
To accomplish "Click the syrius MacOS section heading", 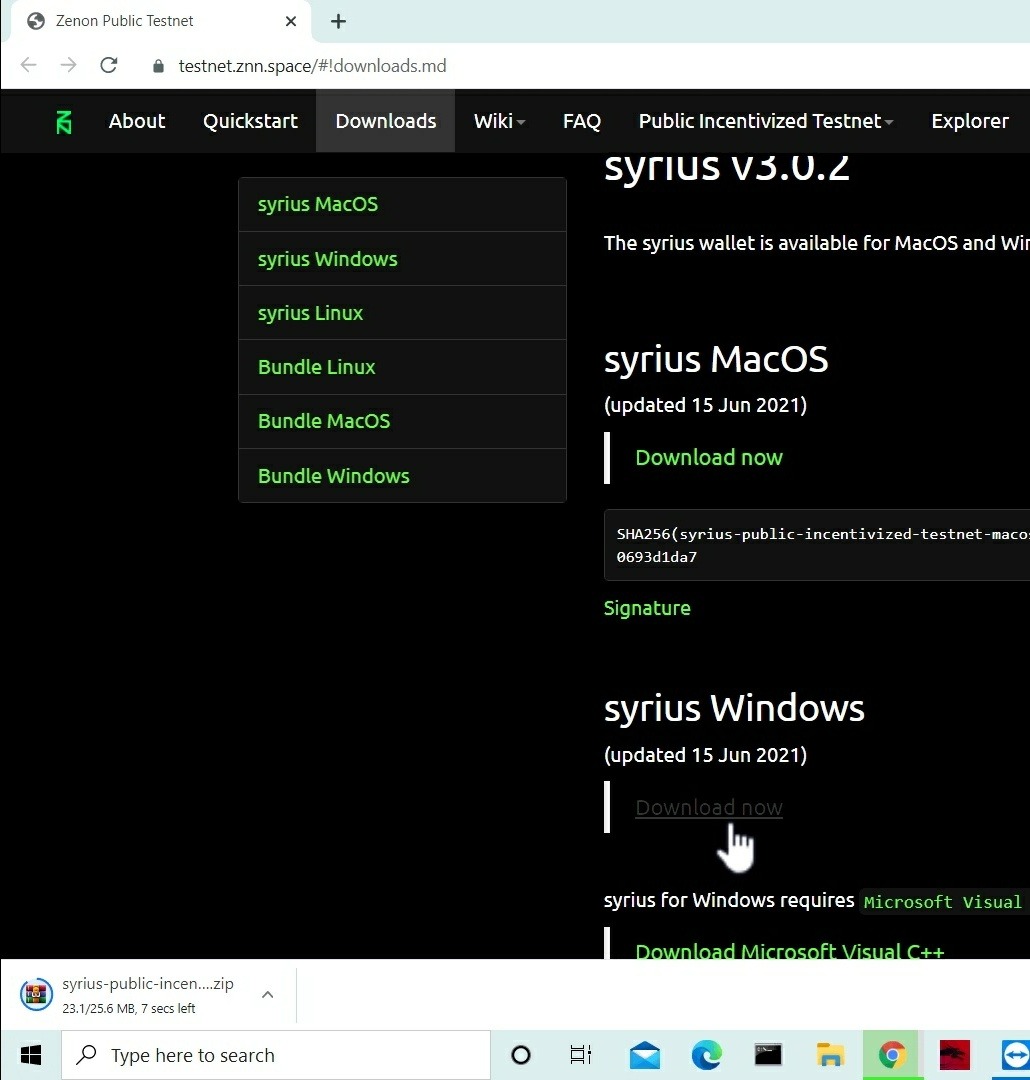I will coord(716,360).
